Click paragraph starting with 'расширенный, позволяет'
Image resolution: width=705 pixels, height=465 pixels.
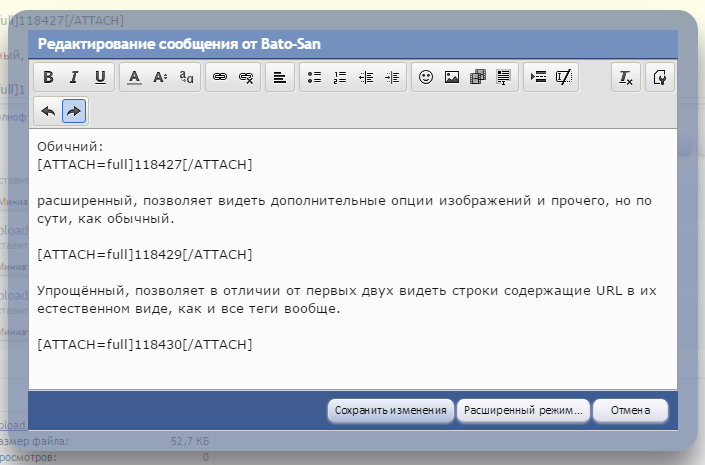coord(344,210)
